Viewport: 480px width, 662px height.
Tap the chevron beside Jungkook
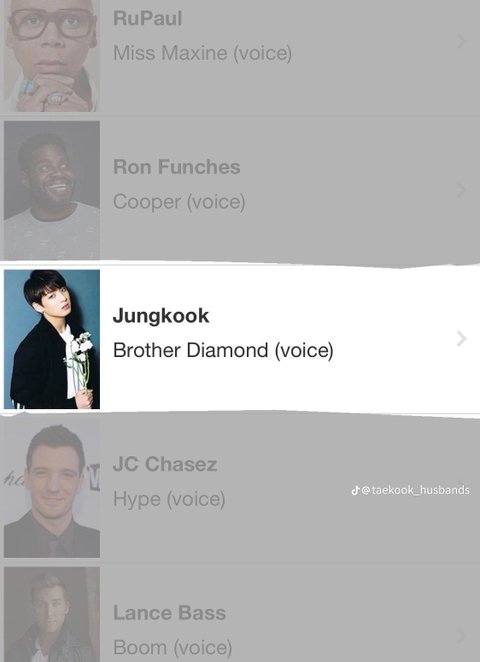[462, 339]
